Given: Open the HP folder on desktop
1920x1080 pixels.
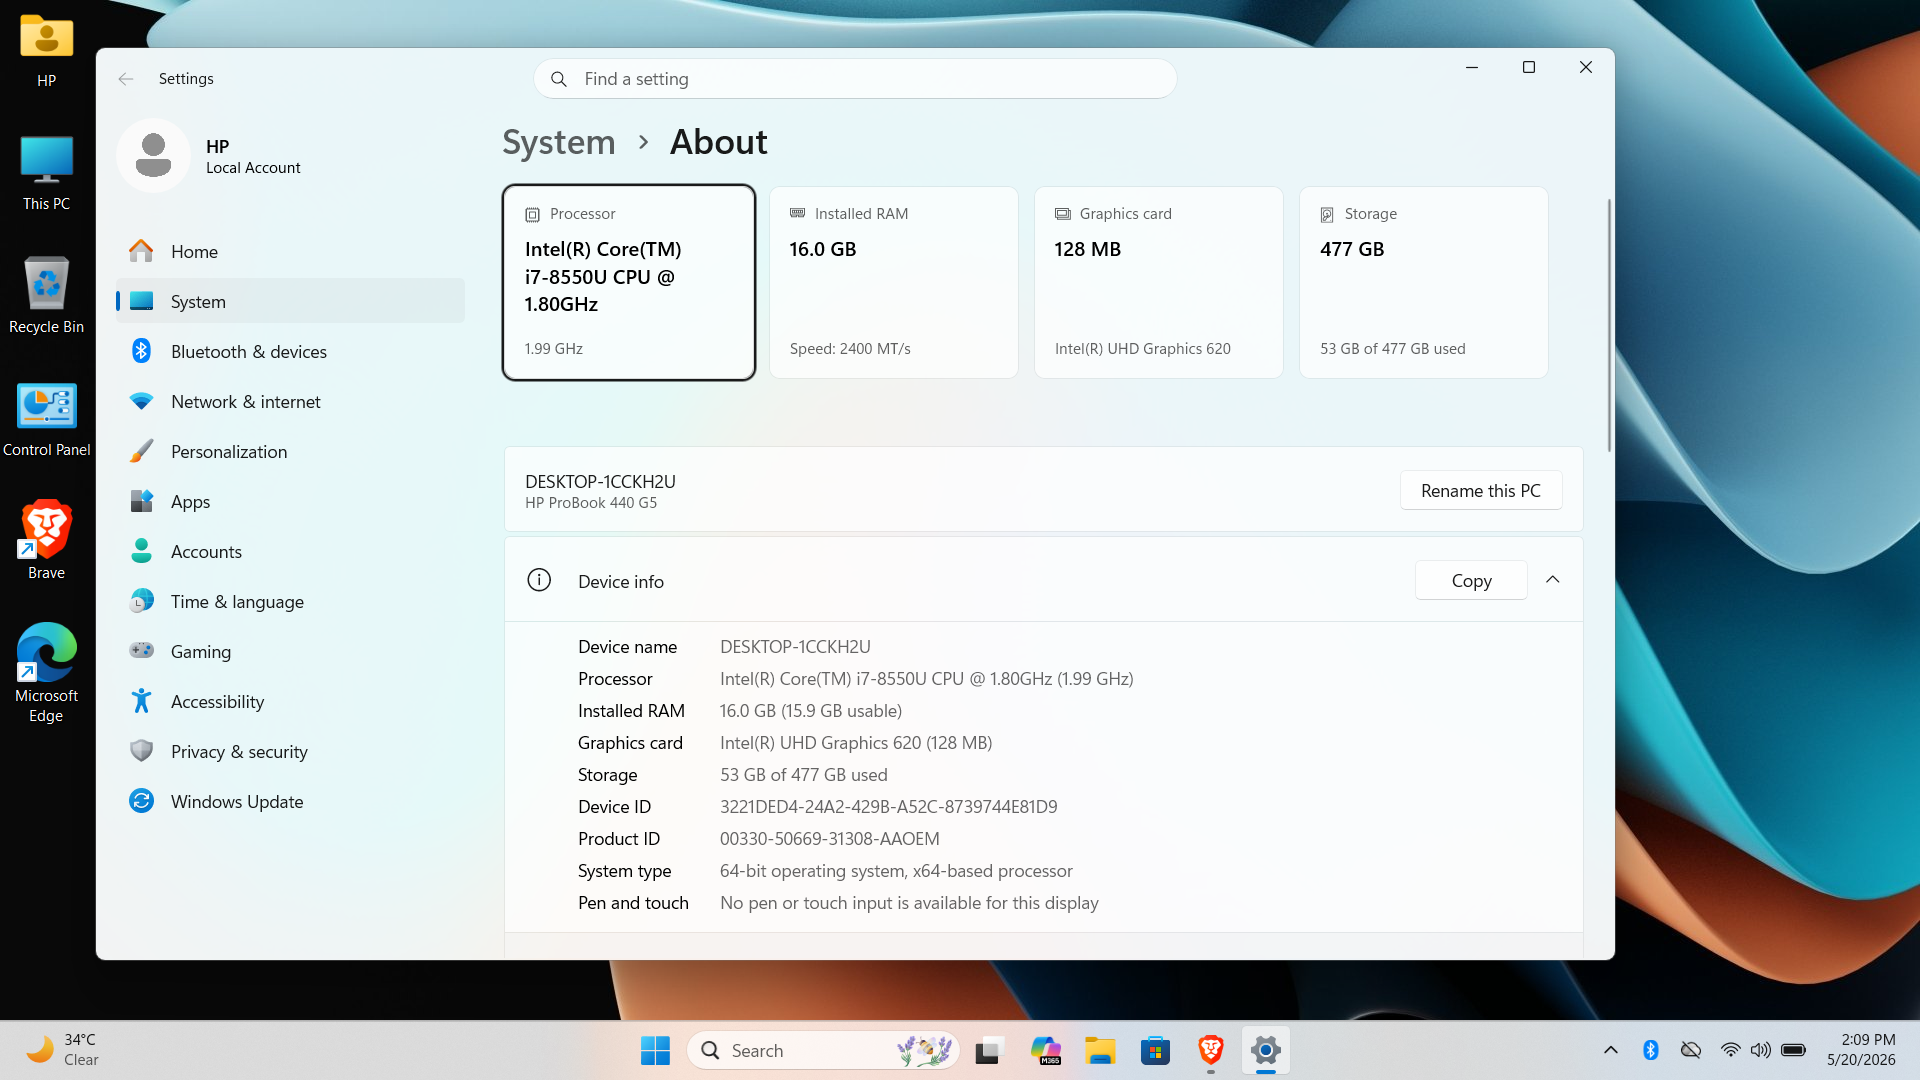Looking at the screenshot, I should click(46, 50).
